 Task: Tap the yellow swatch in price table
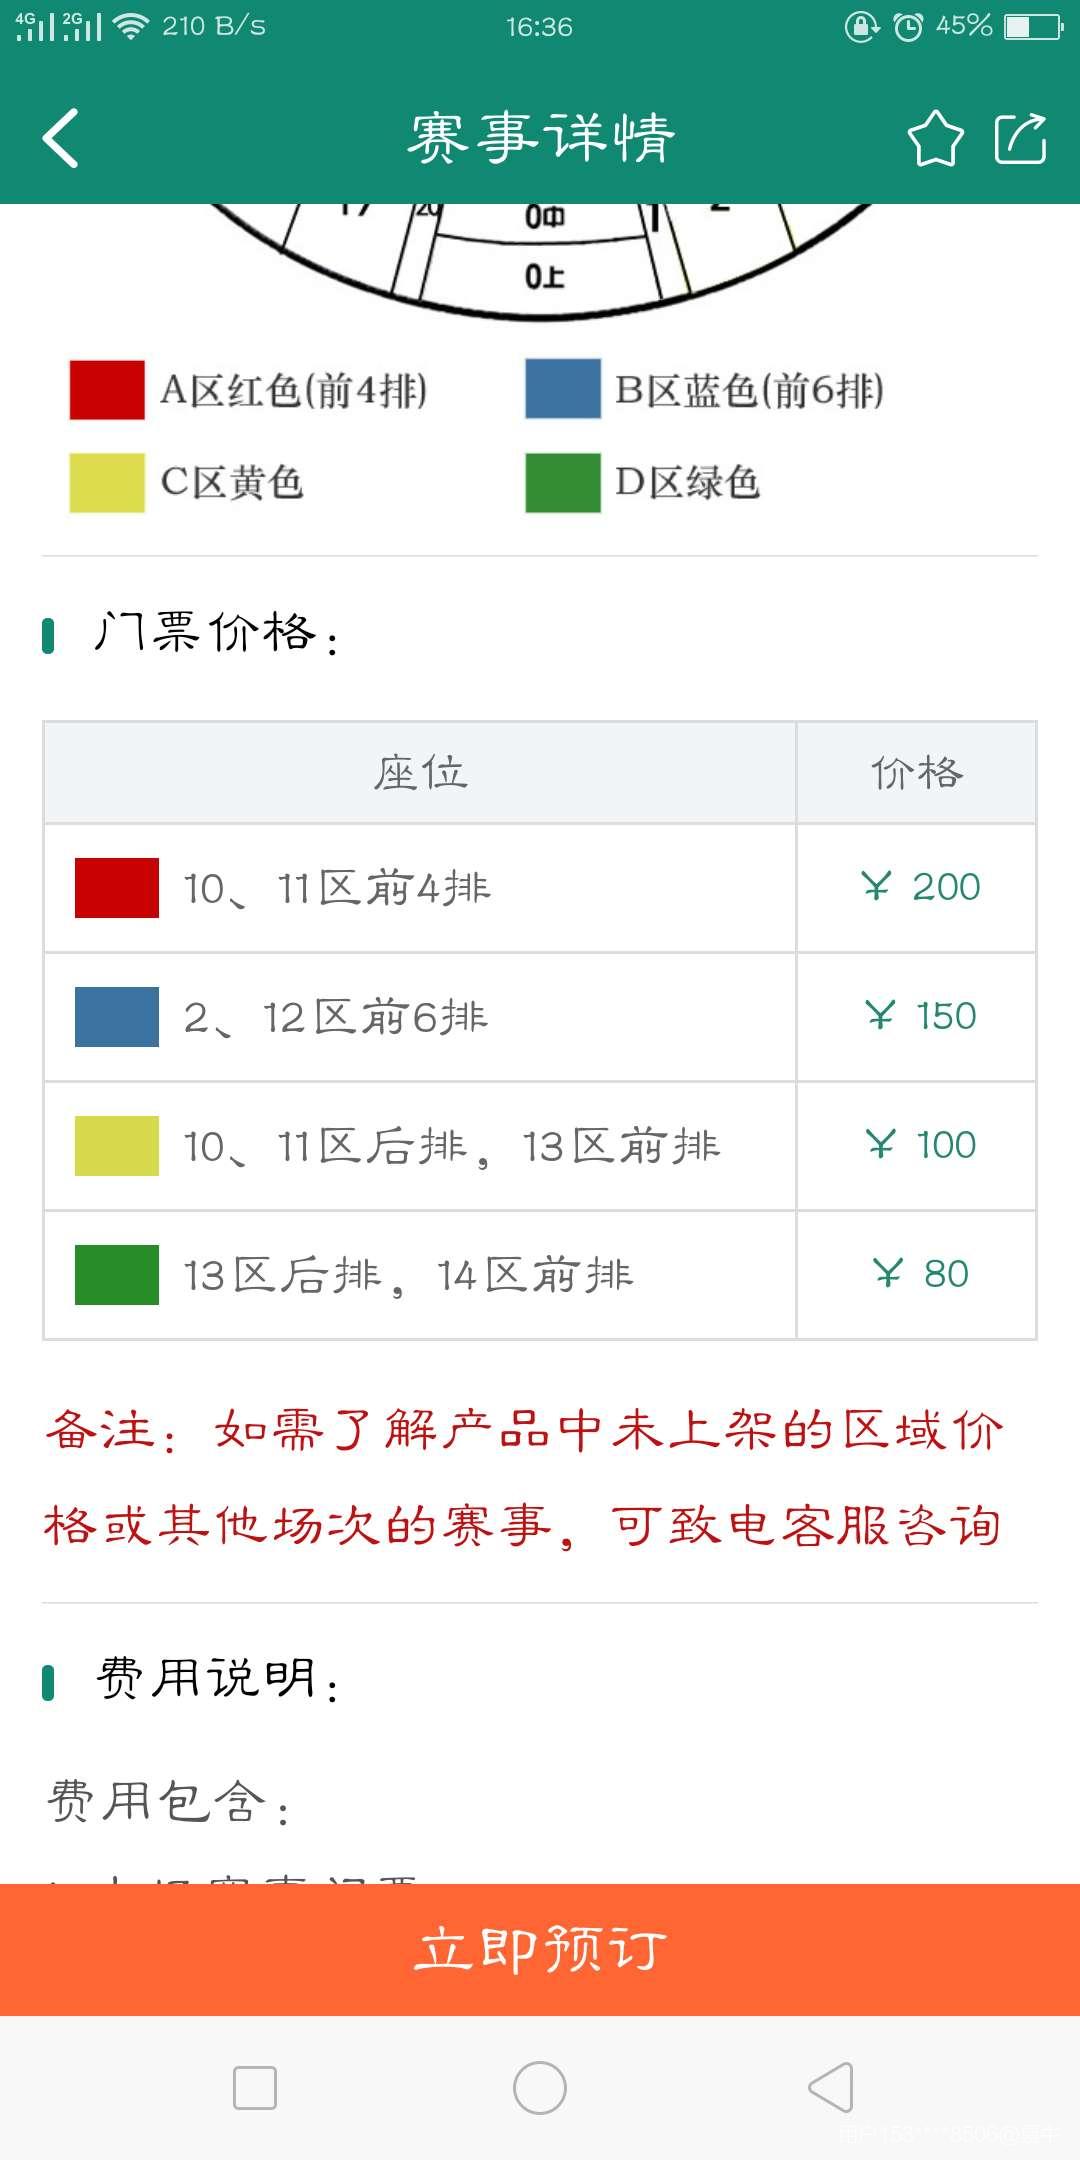(117, 1146)
